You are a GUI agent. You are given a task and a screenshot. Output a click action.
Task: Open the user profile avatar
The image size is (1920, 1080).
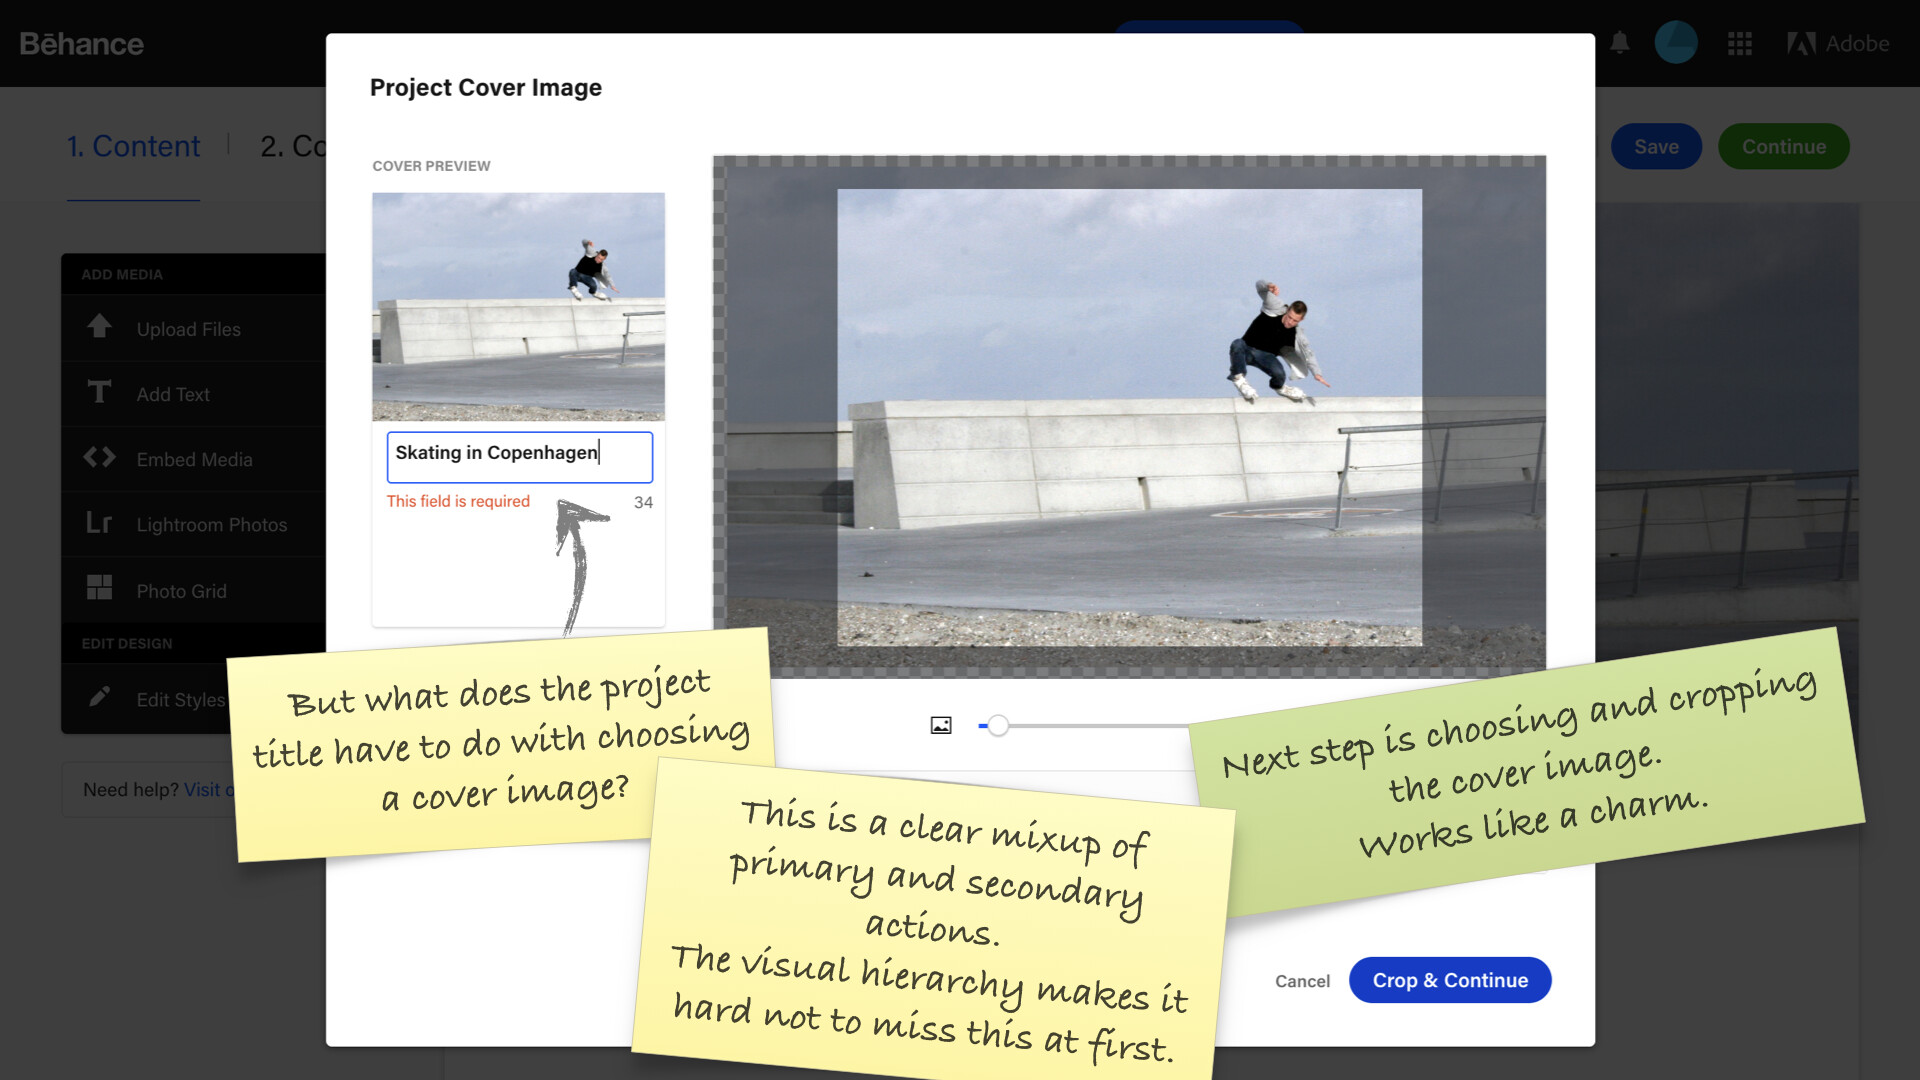[x=1676, y=43]
